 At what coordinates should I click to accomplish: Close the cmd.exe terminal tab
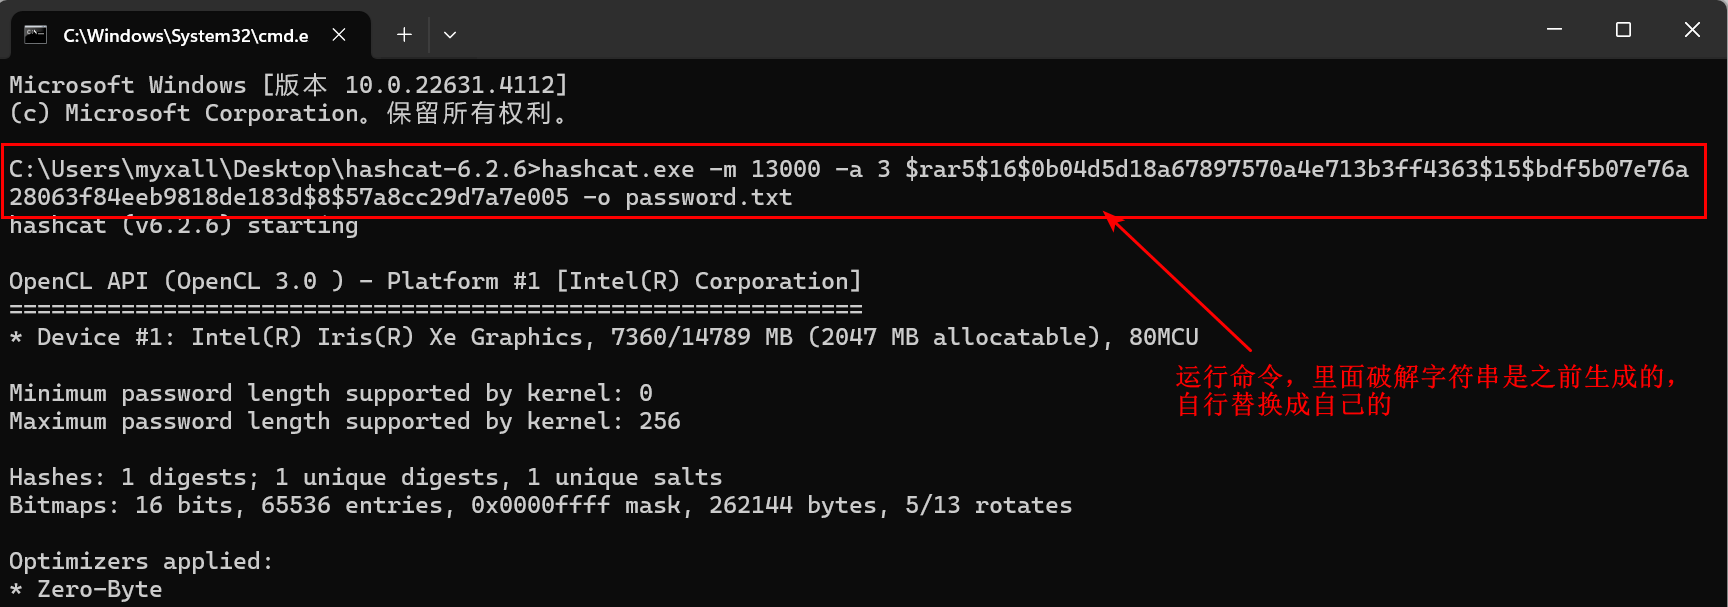click(339, 35)
